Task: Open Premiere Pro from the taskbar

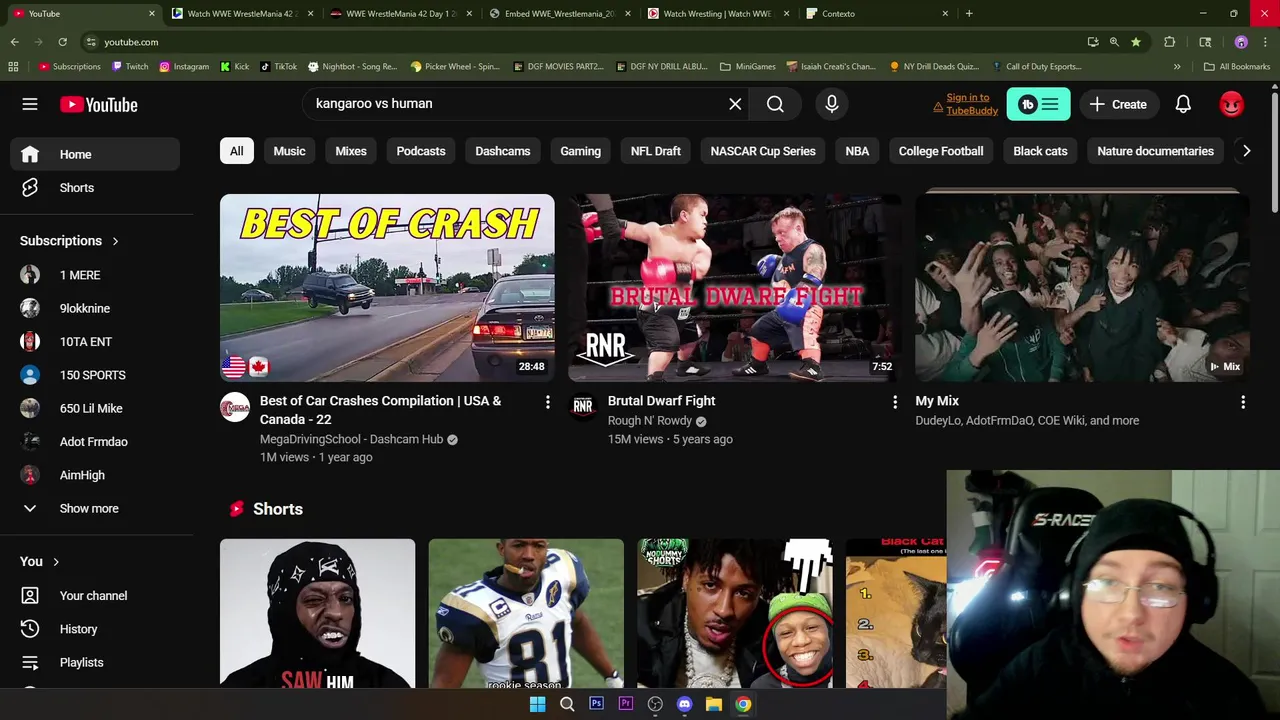Action: coord(626,704)
